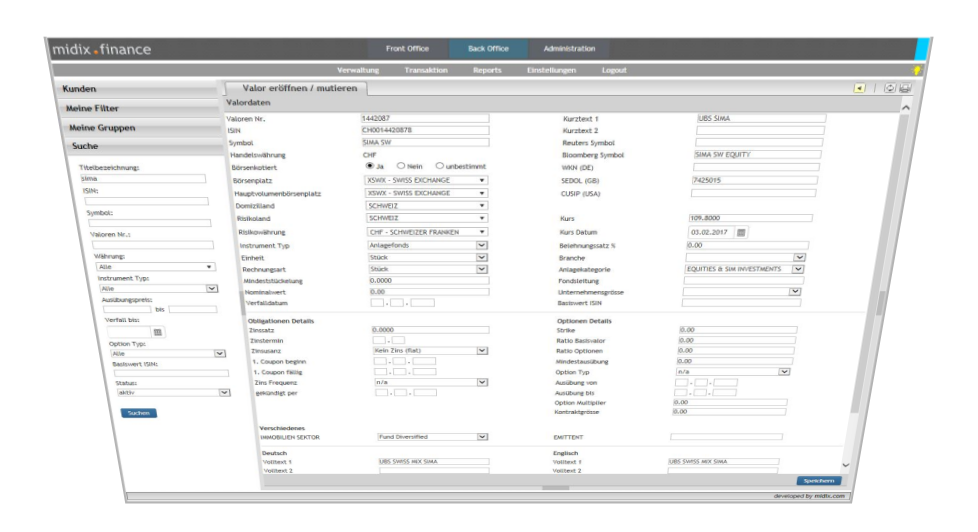978x532 pixels.
Task: Click the vertical scrollbar's up arrow
Action: pos(906,108)
